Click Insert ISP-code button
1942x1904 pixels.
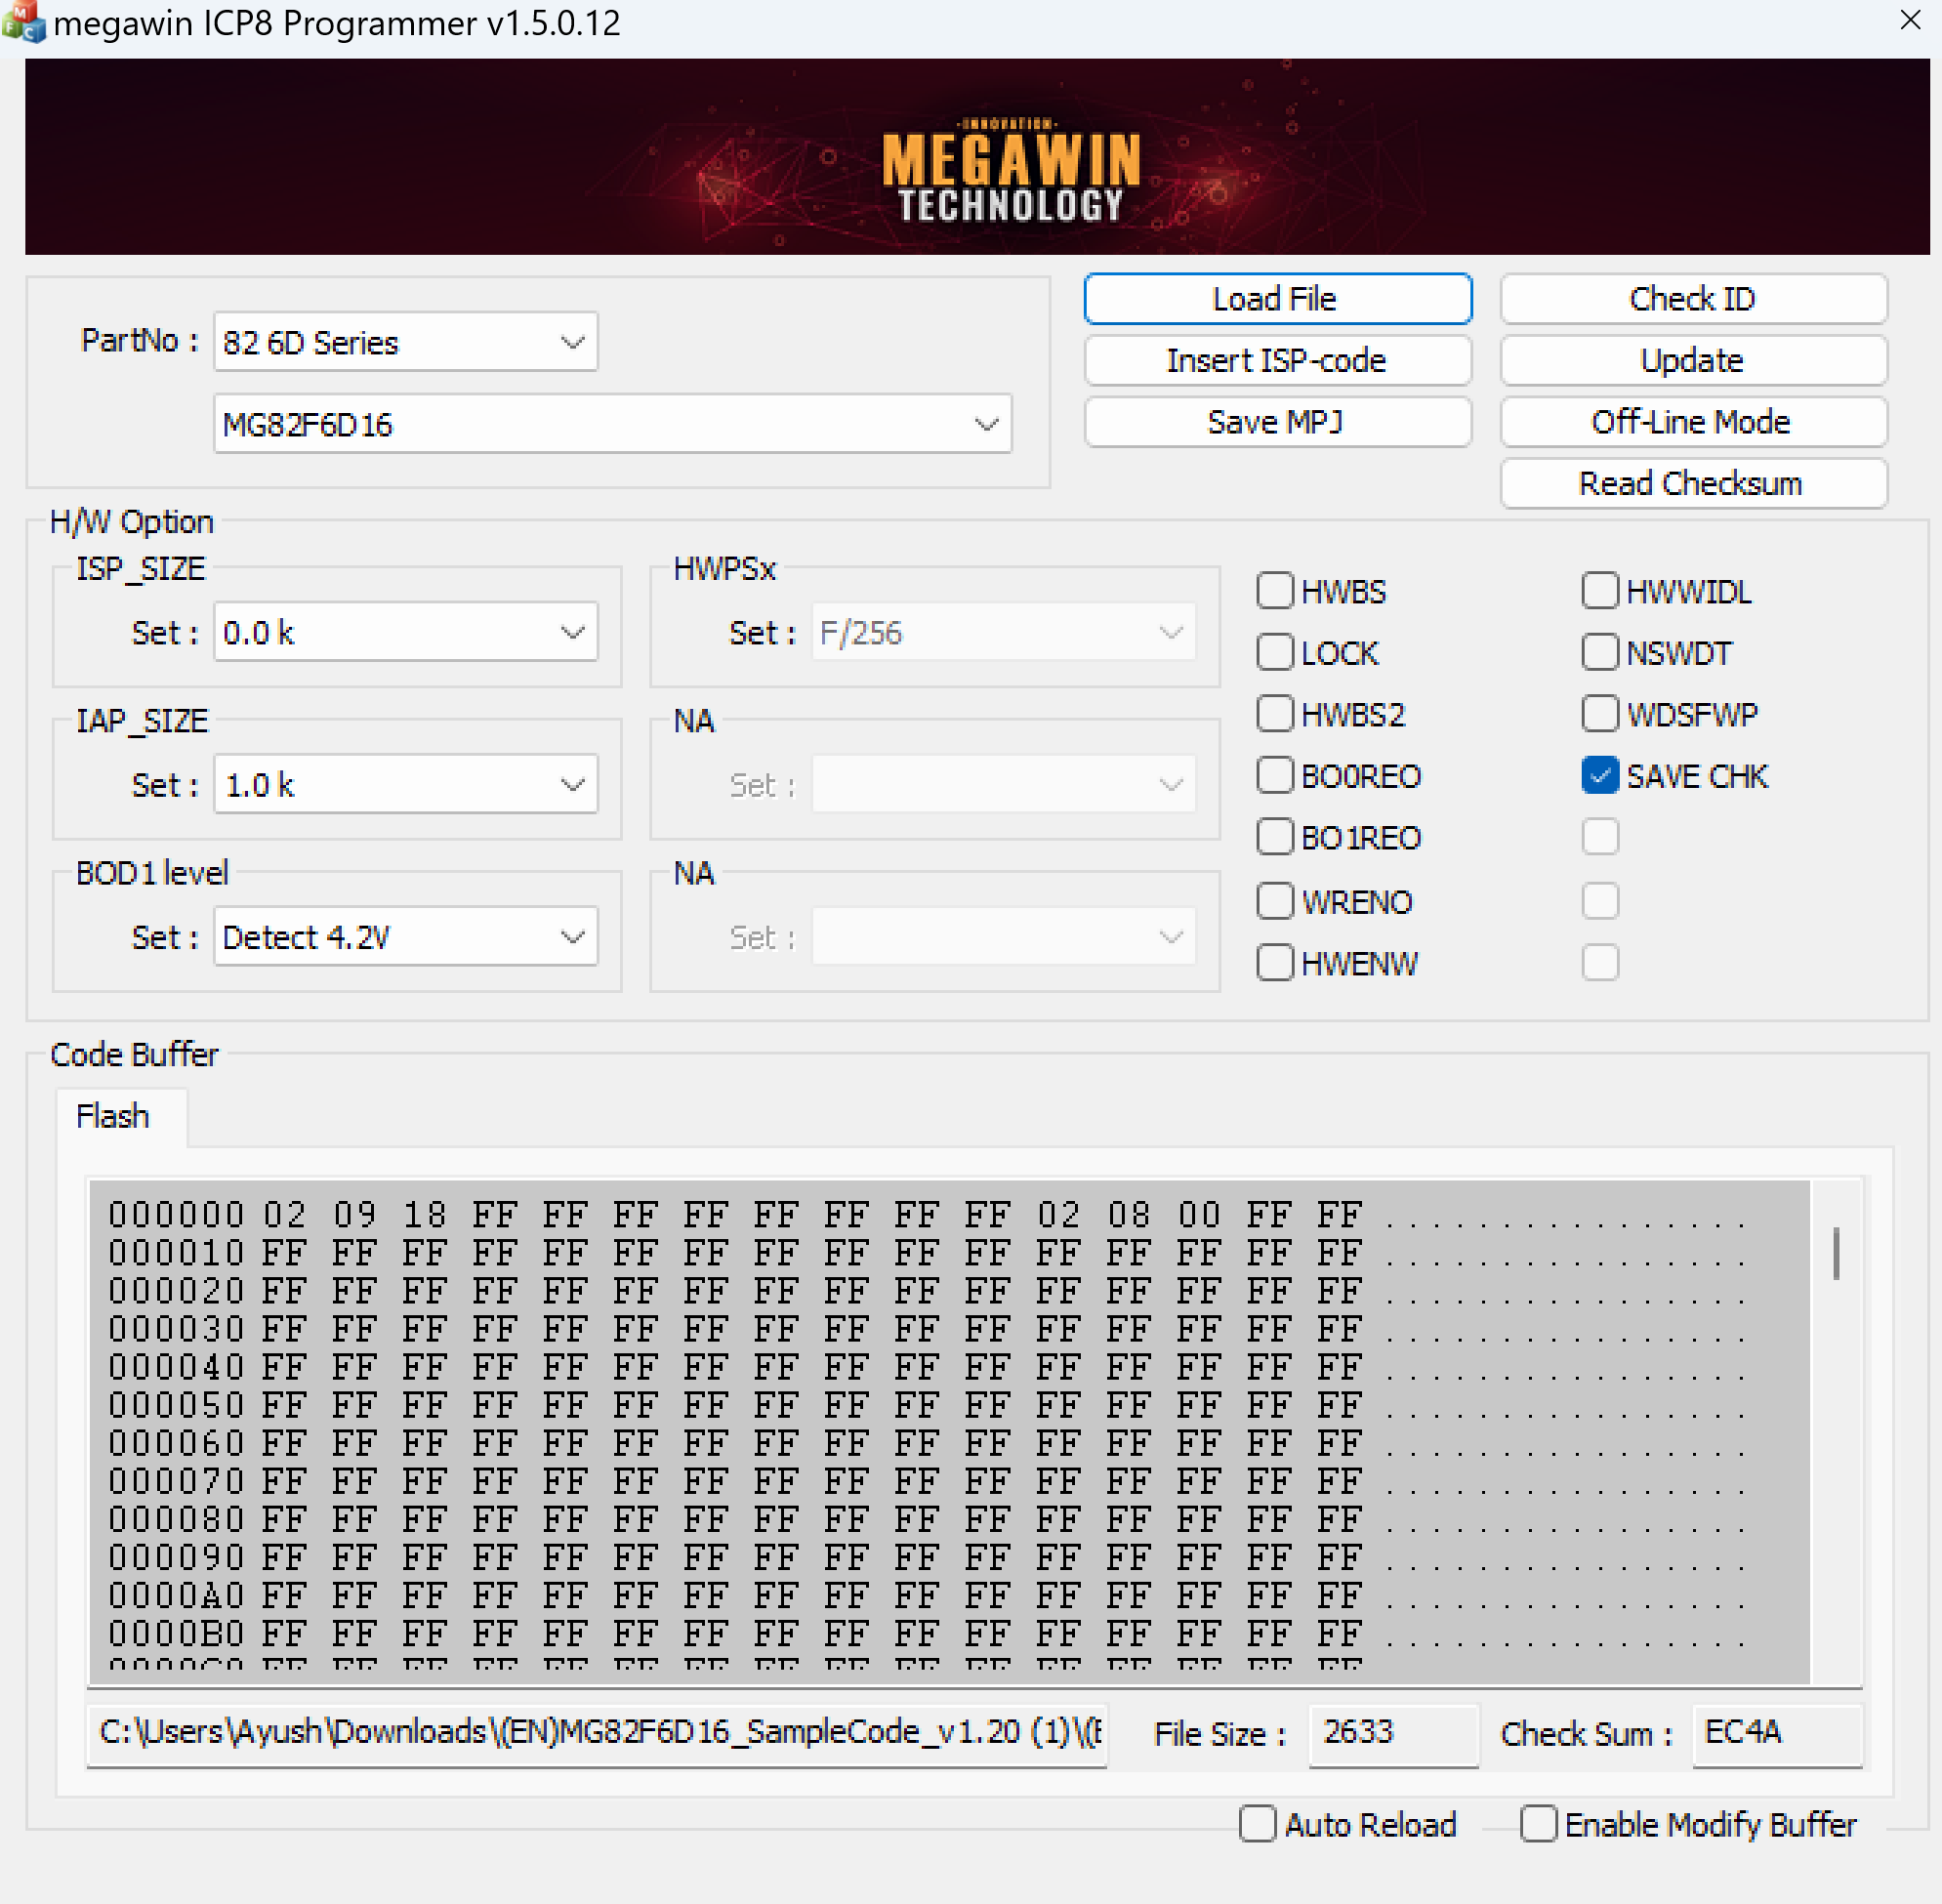point(1277,360)
